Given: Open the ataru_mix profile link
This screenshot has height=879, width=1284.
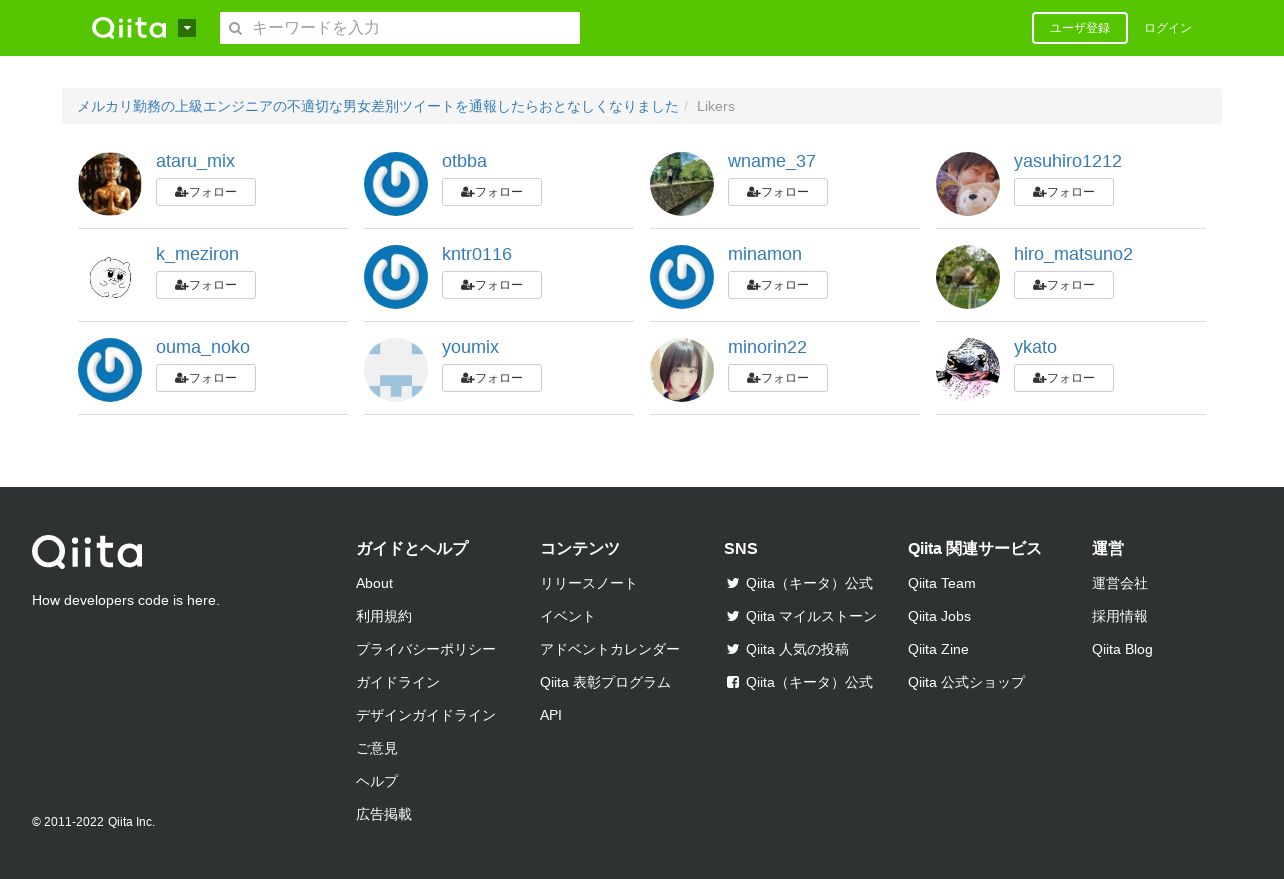Looking at the screenshot, I should point(195,161).
